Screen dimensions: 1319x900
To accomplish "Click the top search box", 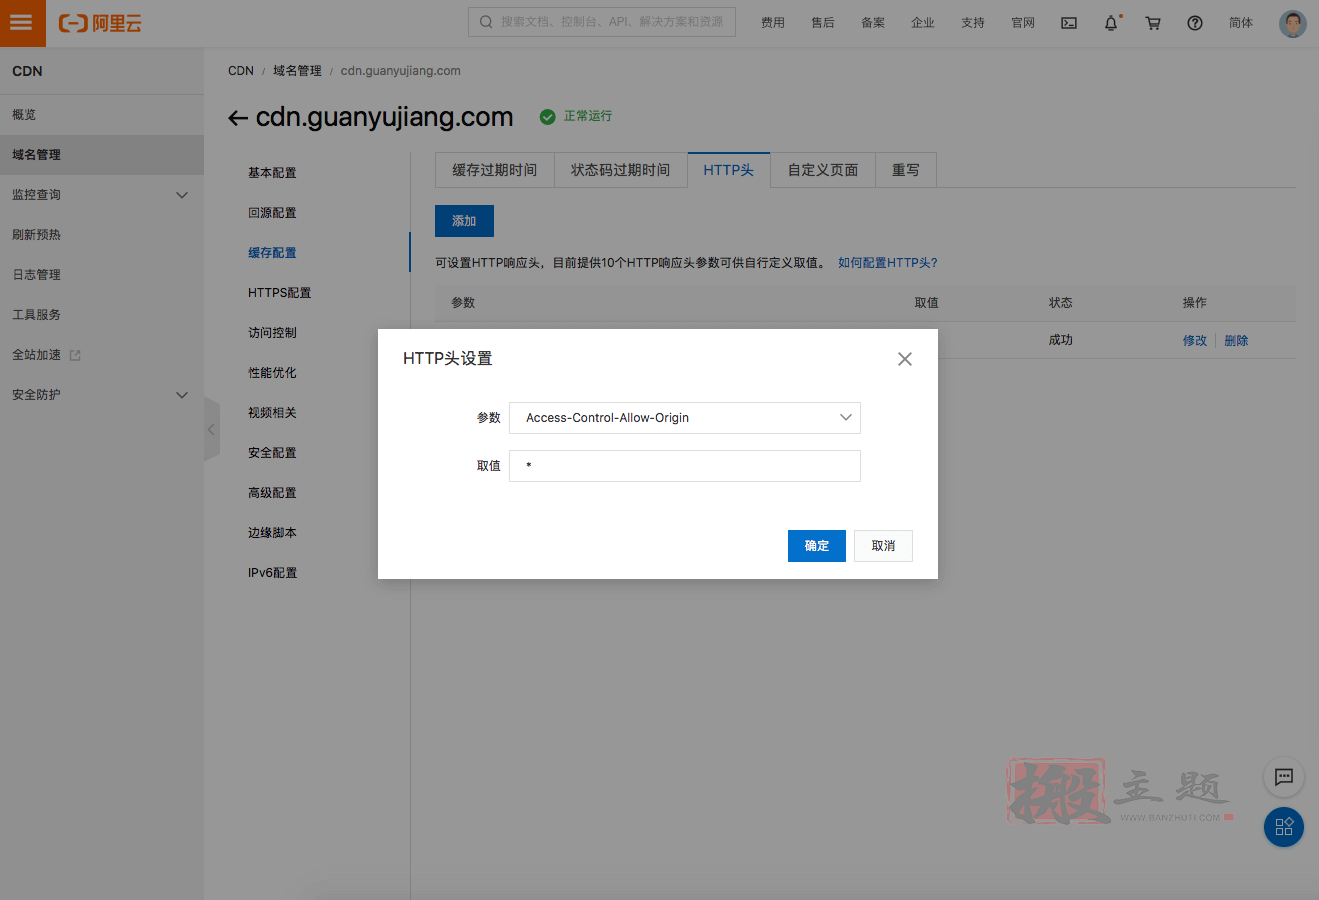I will click(602, 22).
